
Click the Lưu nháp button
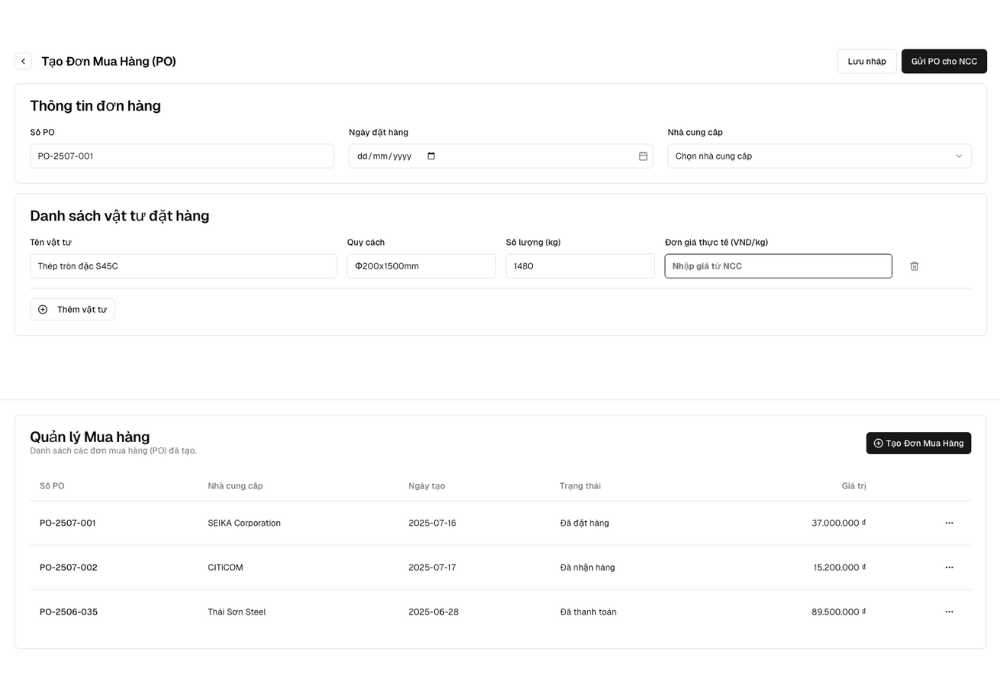coord(867,61)
